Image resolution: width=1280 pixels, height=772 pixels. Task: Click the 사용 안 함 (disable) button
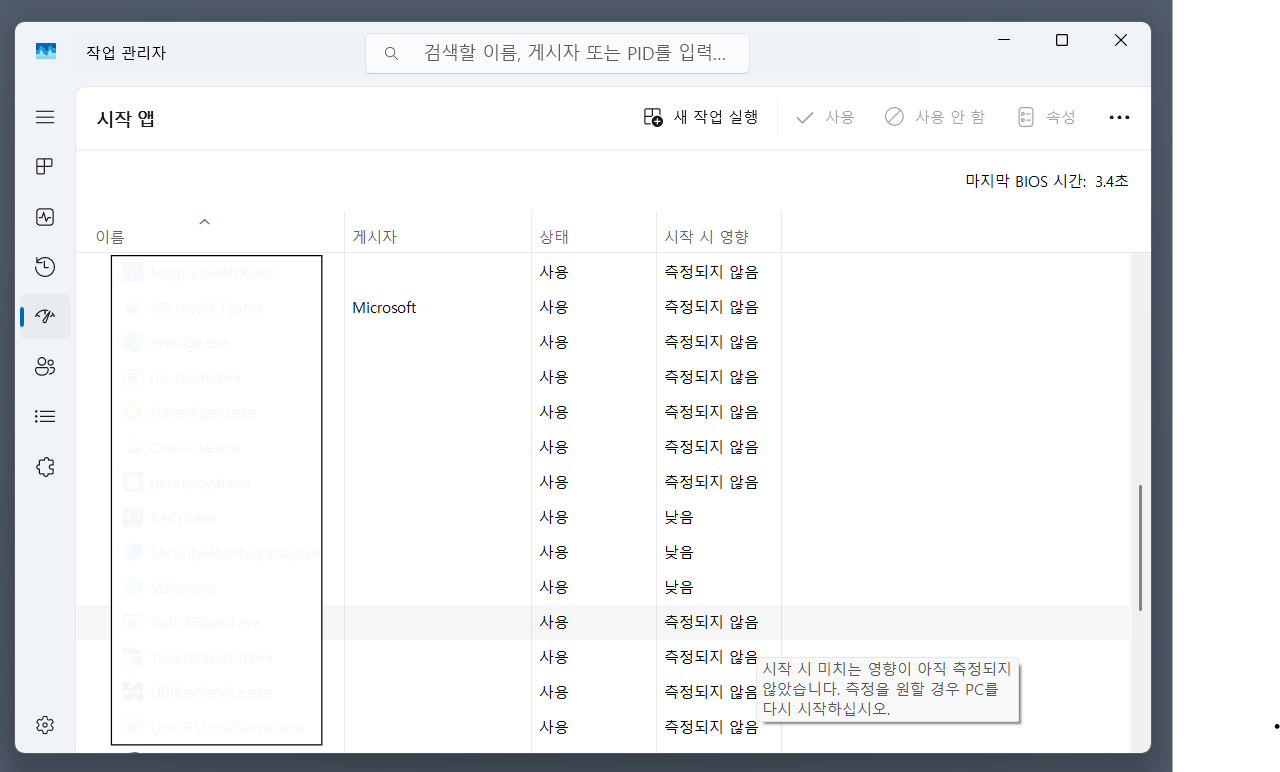(x=935, y=117)
